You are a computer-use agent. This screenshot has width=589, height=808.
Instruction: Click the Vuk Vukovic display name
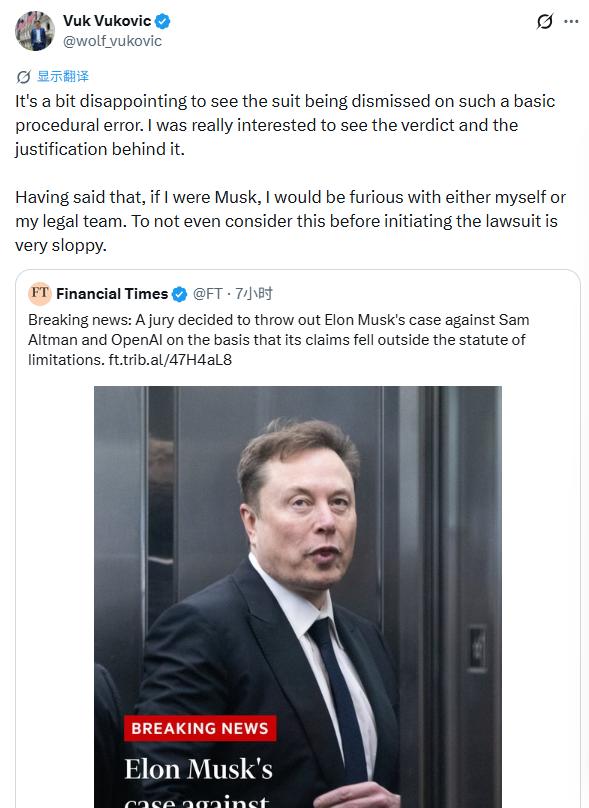107,21
